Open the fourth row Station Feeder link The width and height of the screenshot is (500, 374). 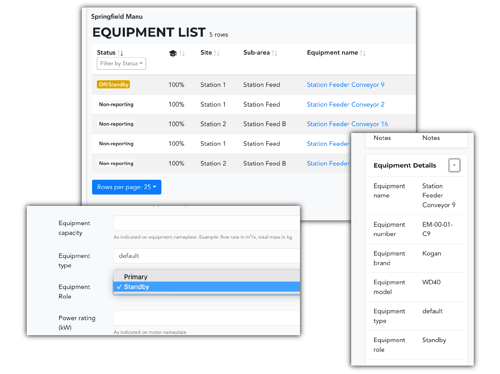click(328, 144)
